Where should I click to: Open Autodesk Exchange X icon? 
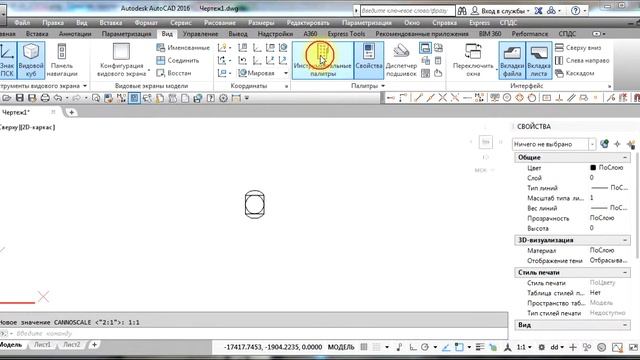tap(538, 11)
